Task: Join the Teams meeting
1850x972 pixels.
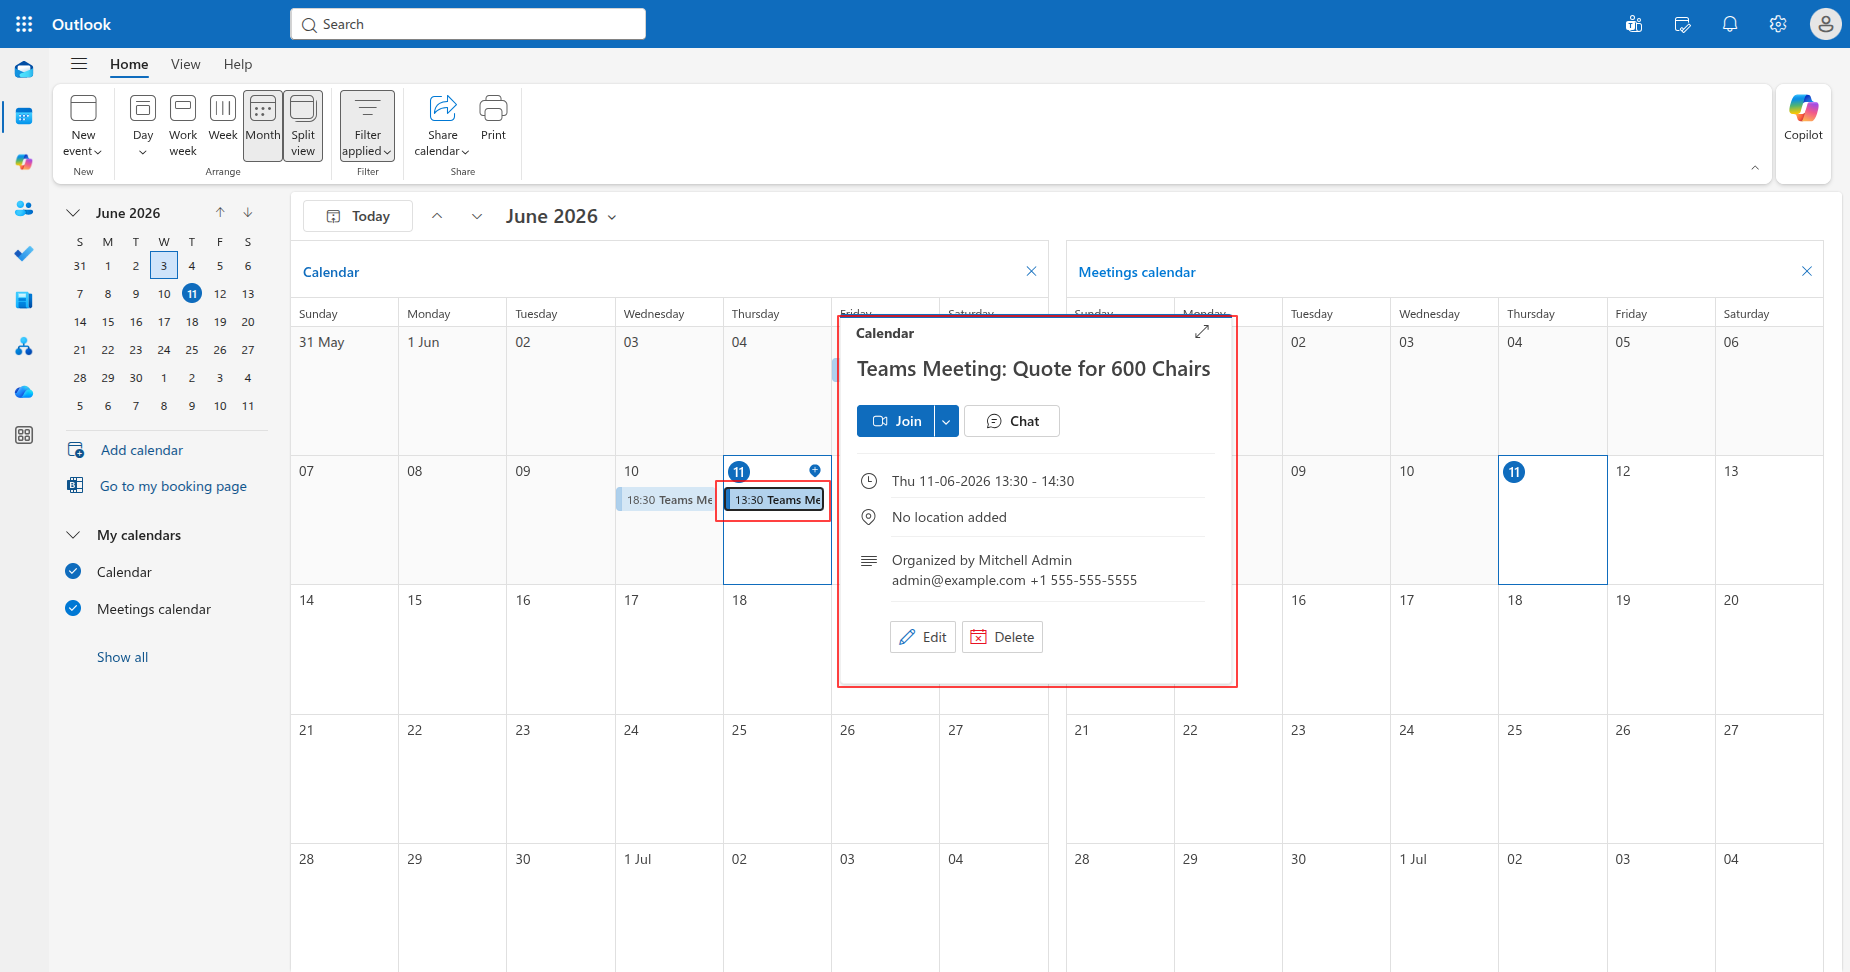Action: click(896, 421)
